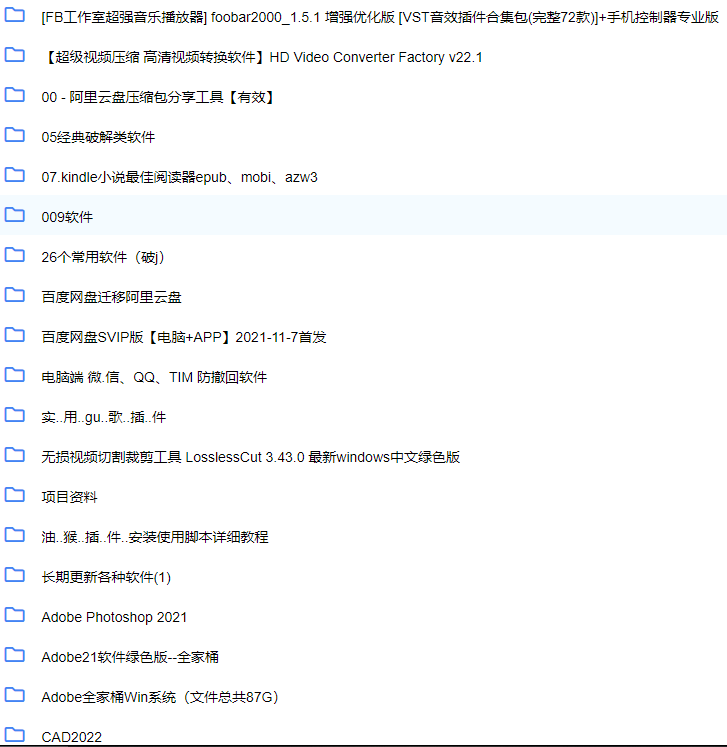Open the 05经典破解类软件 folder name
Viewport: 727px width, 747px height.
pyautogui.click(x=98, y=138)
